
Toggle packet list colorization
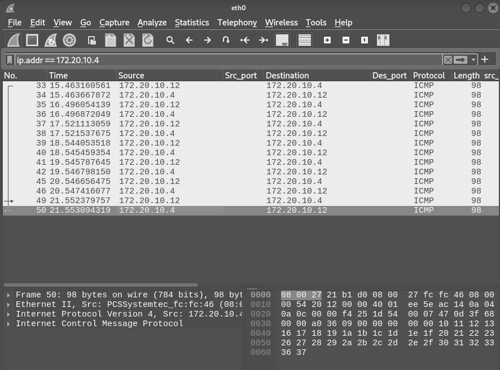click(304, 40)
